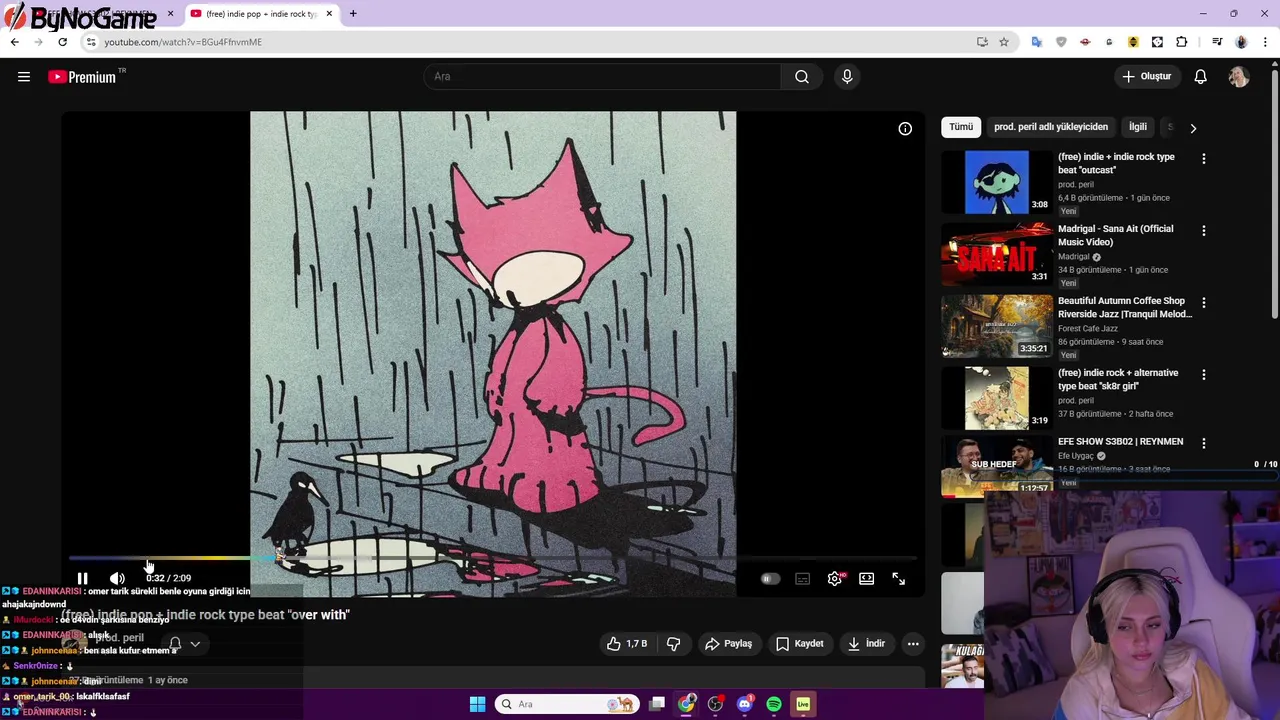Screen dimensions: 1280x720
Task: Click the YouTube search magnifier button
Action: click(x=802, y=77)
